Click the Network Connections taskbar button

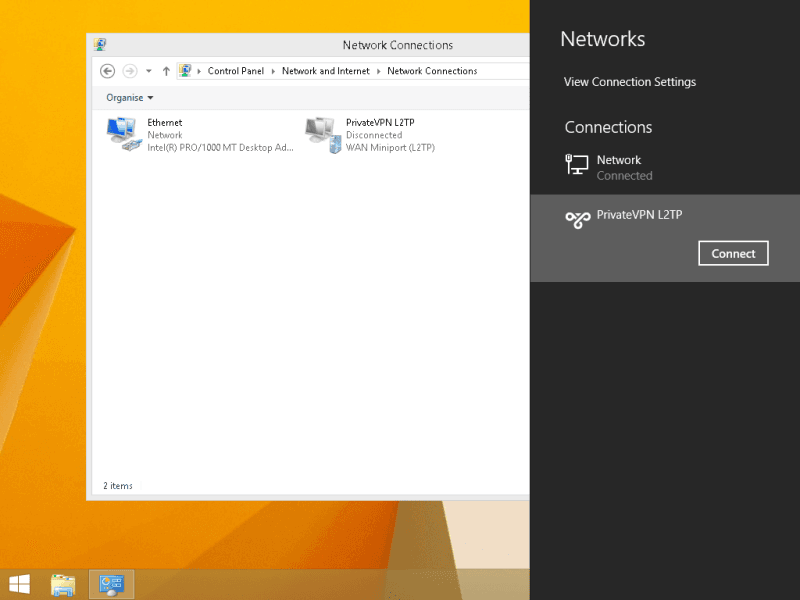111,584
